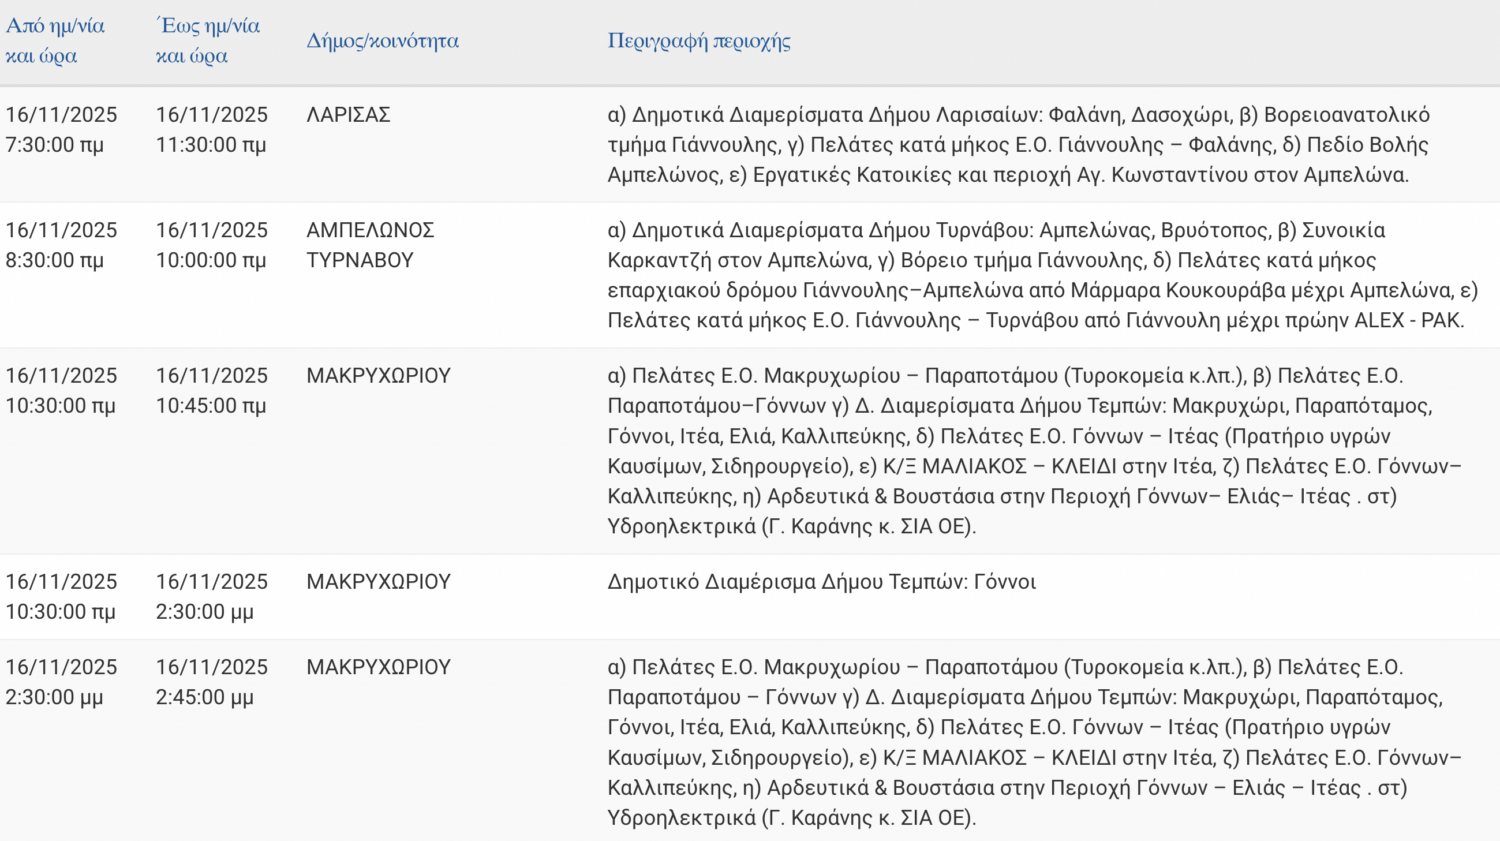Select the ΛΑΡΙΣΑΣ municipality cell
The height and width of the screenshot is (841, 1500).
[x=348, y=115]
